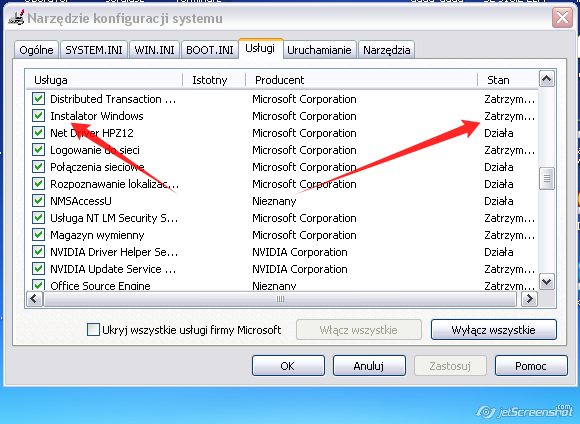Image resolution: width=580 pixels, height=424 pixels.
Task: Click the System Configuration title bar icon
Action: [x=16, y=18]
